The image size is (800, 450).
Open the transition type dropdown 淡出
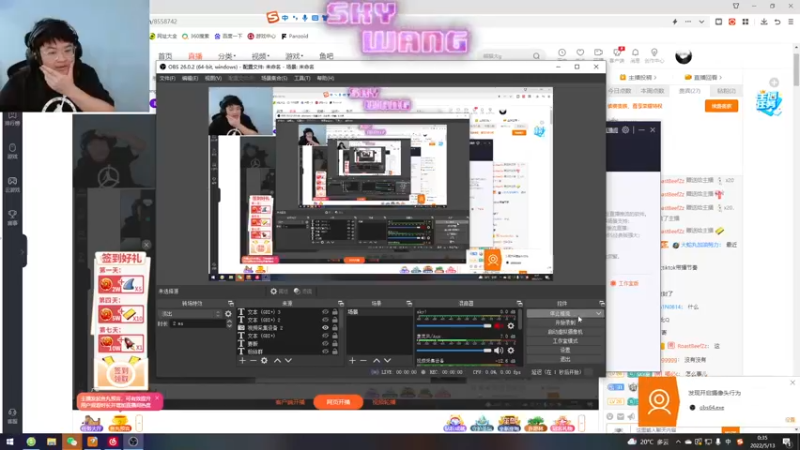(x=190, y=314)
